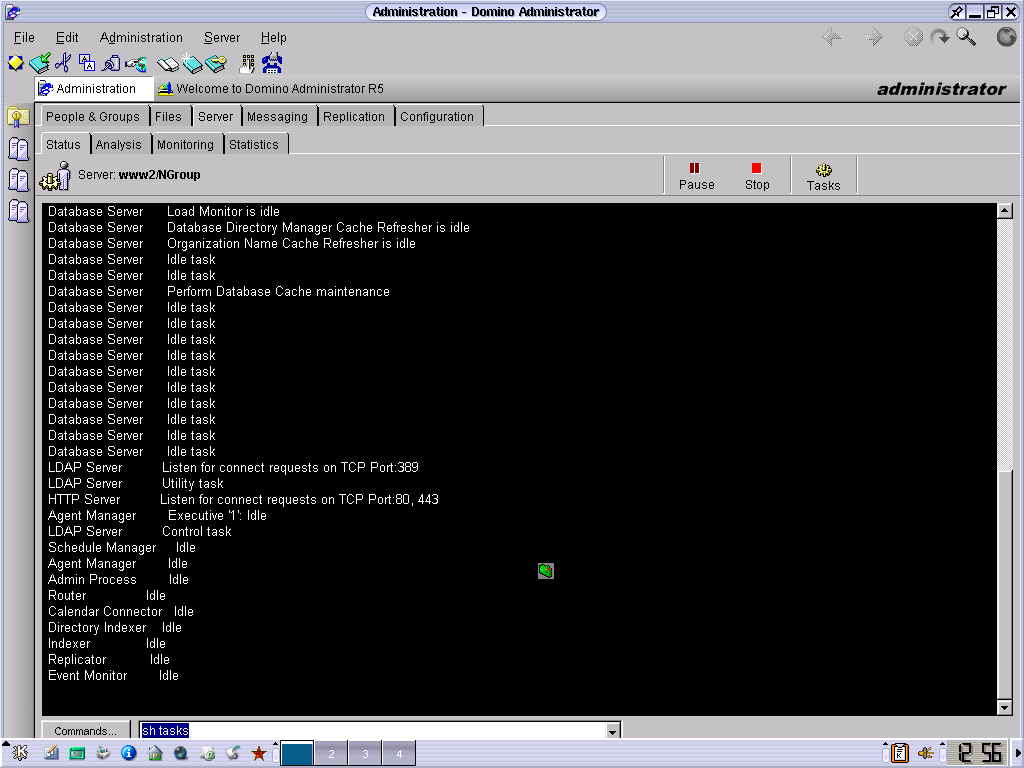Image resolution: width=1024 pixels, height=768 pixels.
Task: Open the File menu
Action: 24,38
